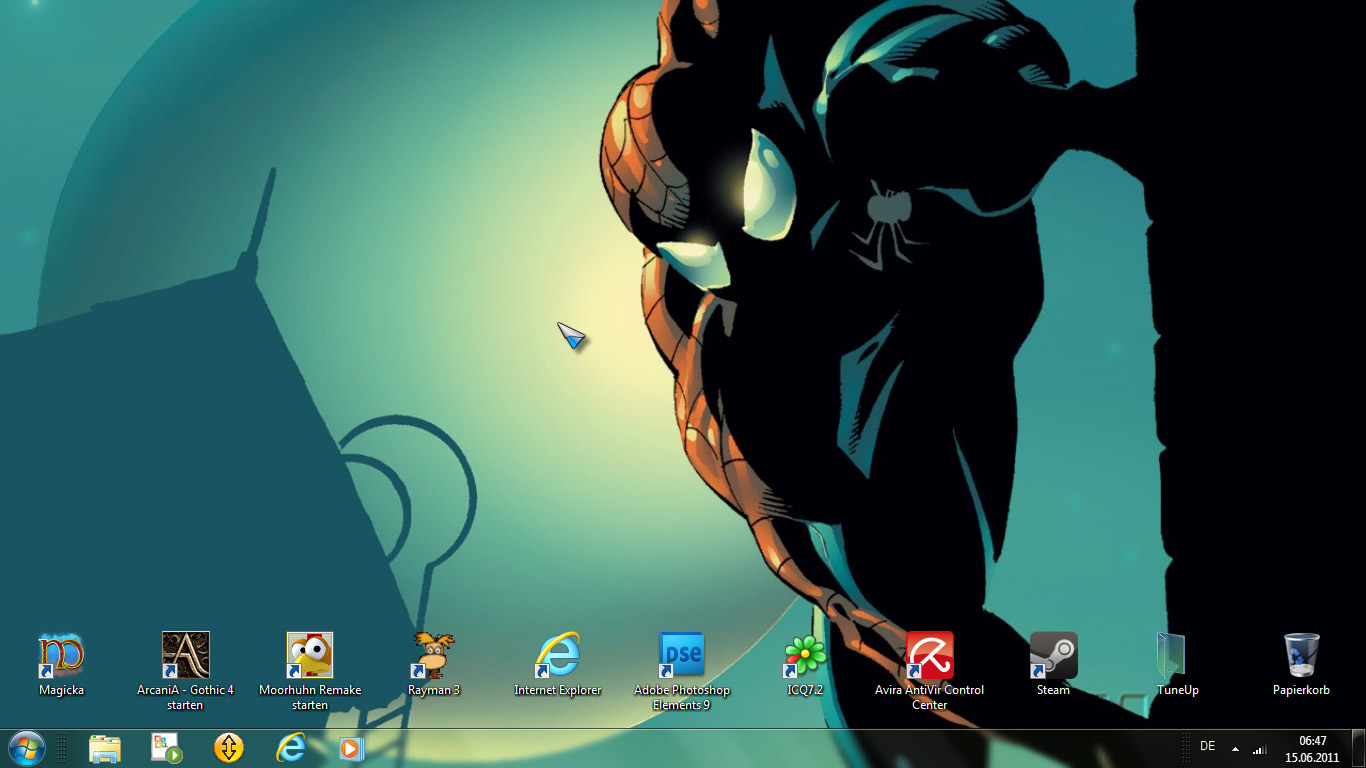Screen dimensions: 1366x768
Task: Launch Internet Explorer from the taskbar
Action: (291, 748)
